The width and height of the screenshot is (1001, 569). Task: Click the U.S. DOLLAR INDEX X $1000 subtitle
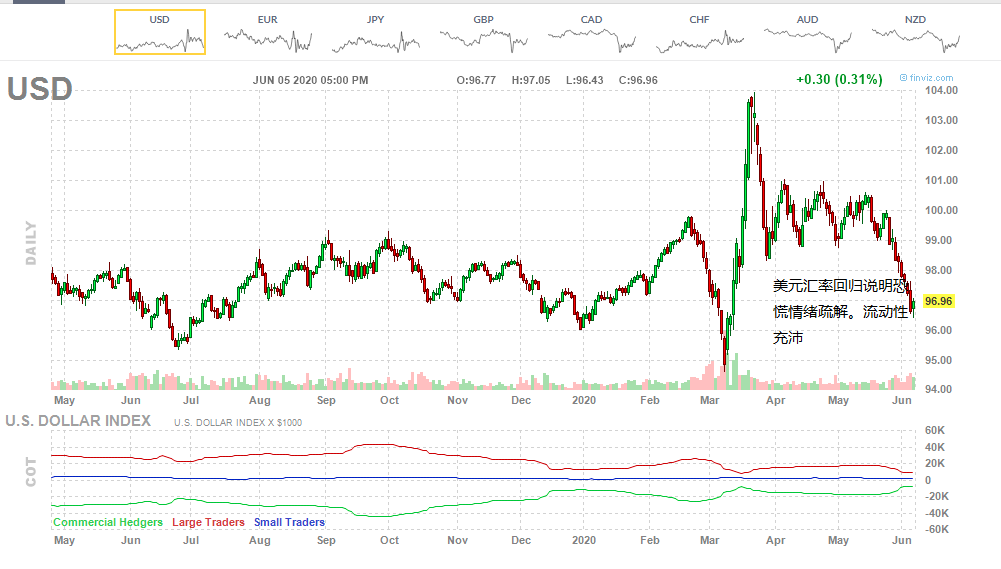coord(238,423)
